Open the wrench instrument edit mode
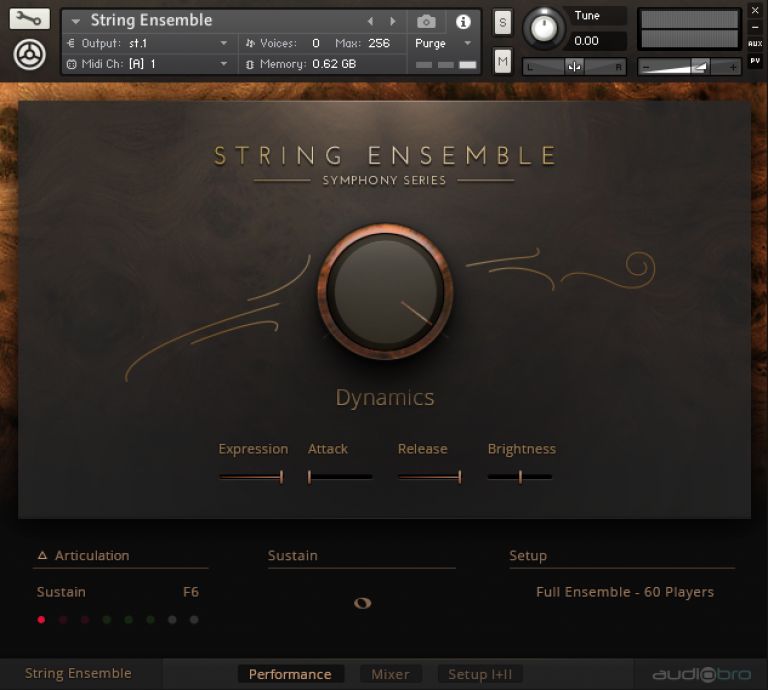This screenshot has height=690, width=768. 29,19
